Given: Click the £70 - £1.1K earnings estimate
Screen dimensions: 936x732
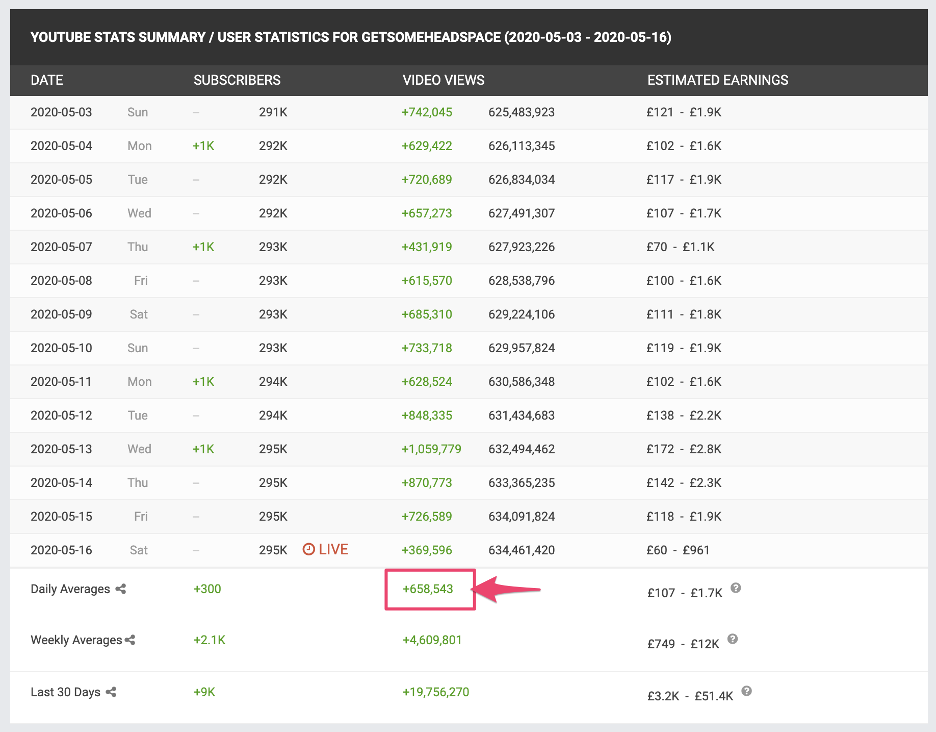Looking at the screenshot, I should [x=681, y=247].
